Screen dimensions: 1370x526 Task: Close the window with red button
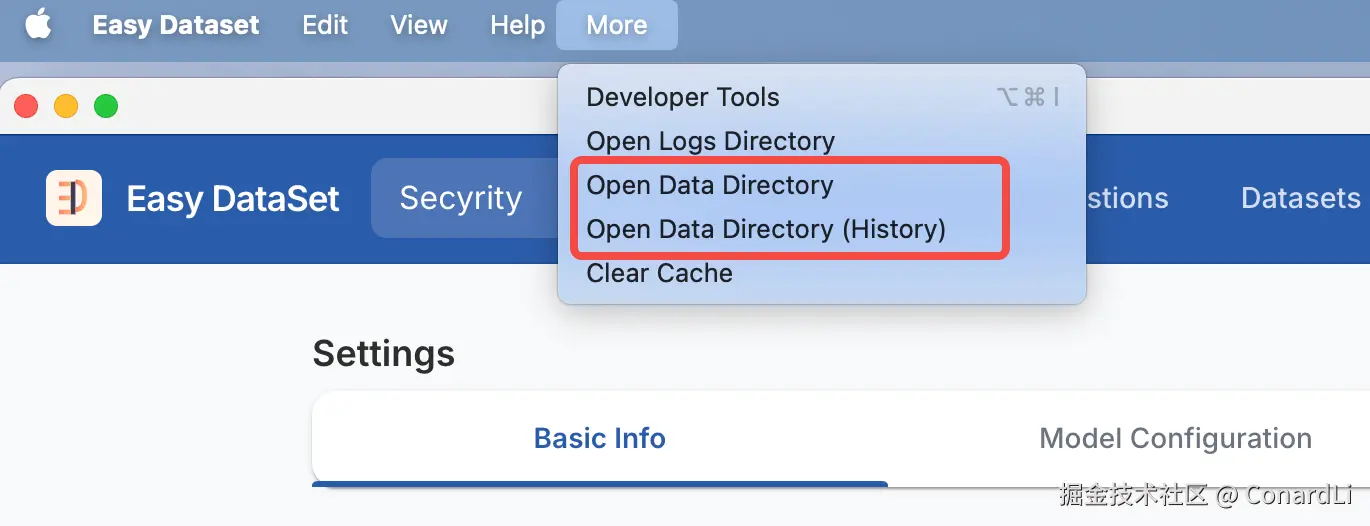coord(26,106)
